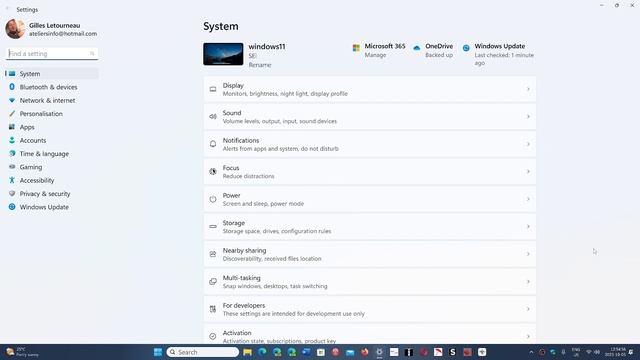
Task: Click the Storage drive icon
Action: click(213, 227)
